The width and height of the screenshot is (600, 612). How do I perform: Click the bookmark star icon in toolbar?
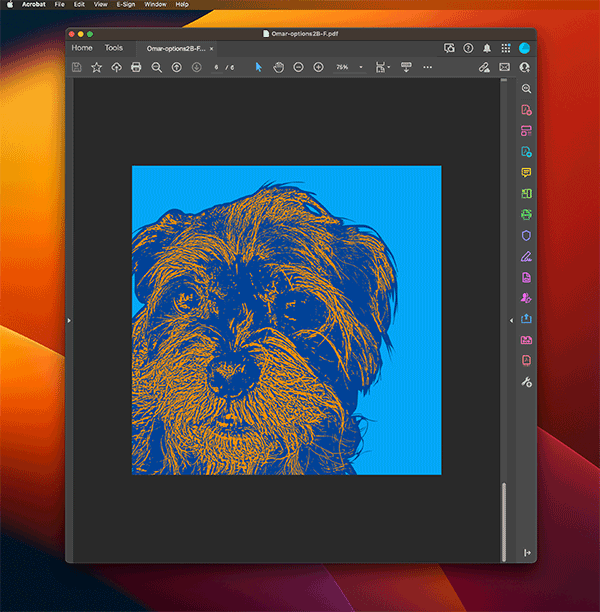(x=97, y=67)
